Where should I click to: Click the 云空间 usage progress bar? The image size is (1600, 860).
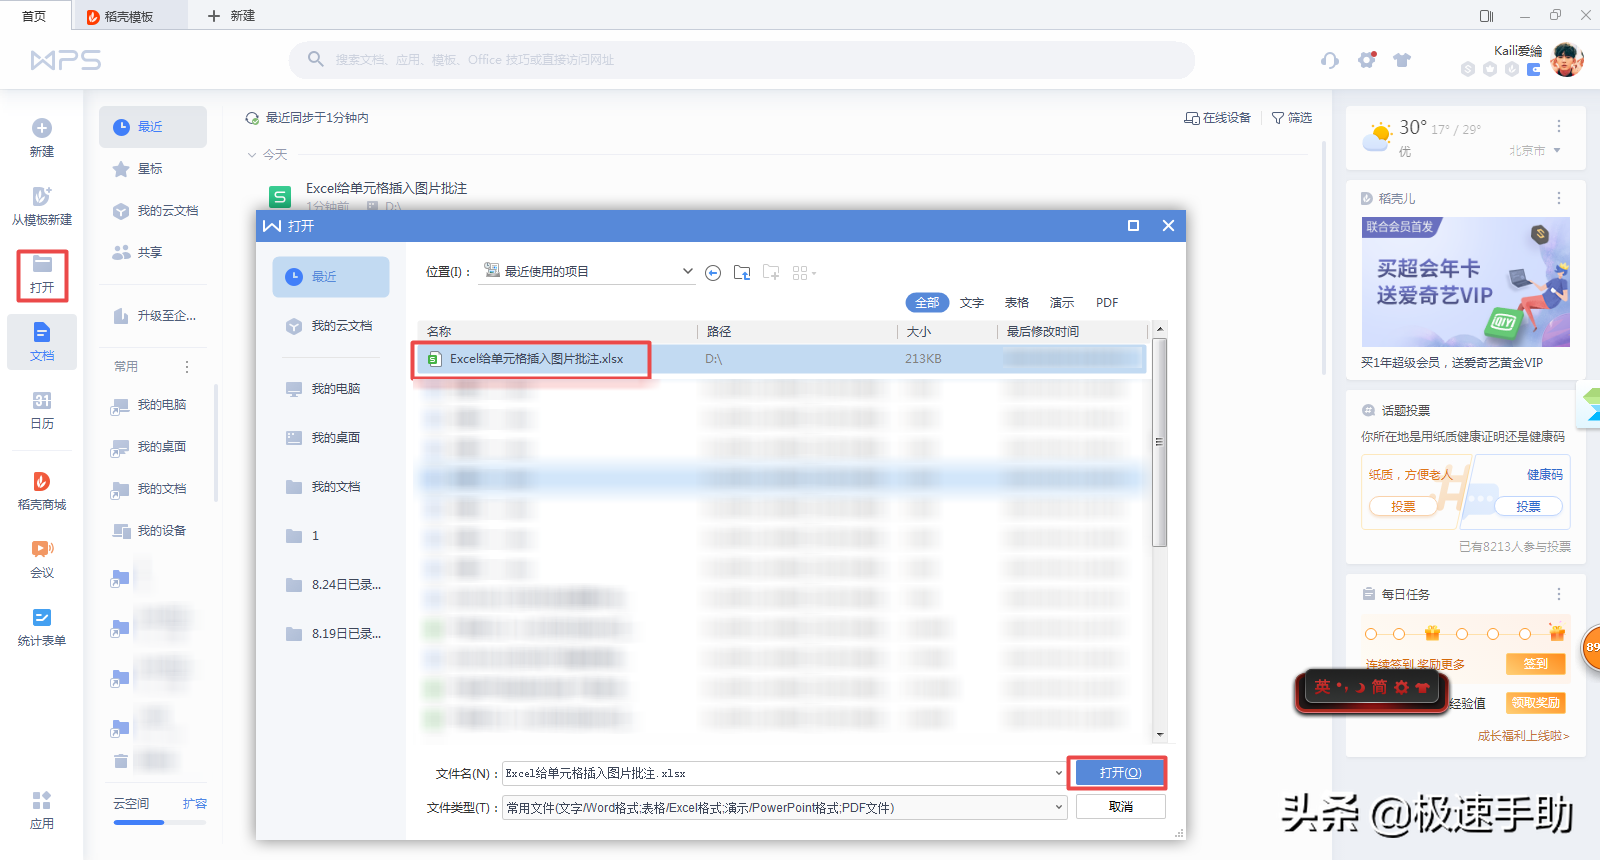pyautogui.click(x=160, y=822)
